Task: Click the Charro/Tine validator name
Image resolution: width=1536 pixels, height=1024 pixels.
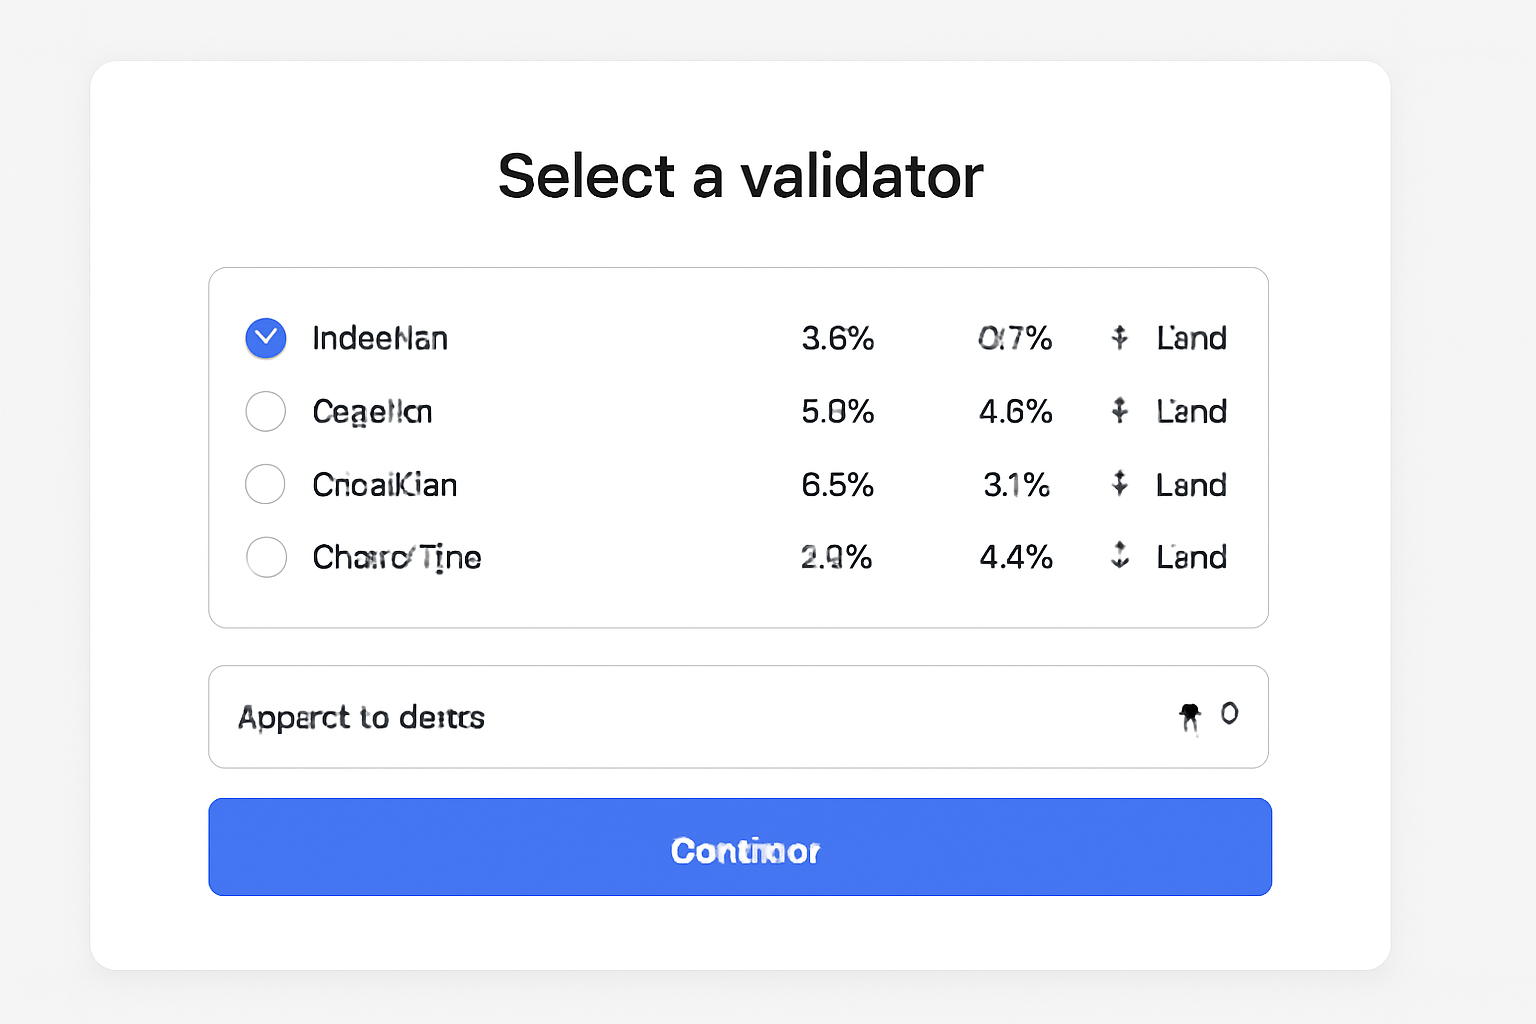Action: coord(397,557)
